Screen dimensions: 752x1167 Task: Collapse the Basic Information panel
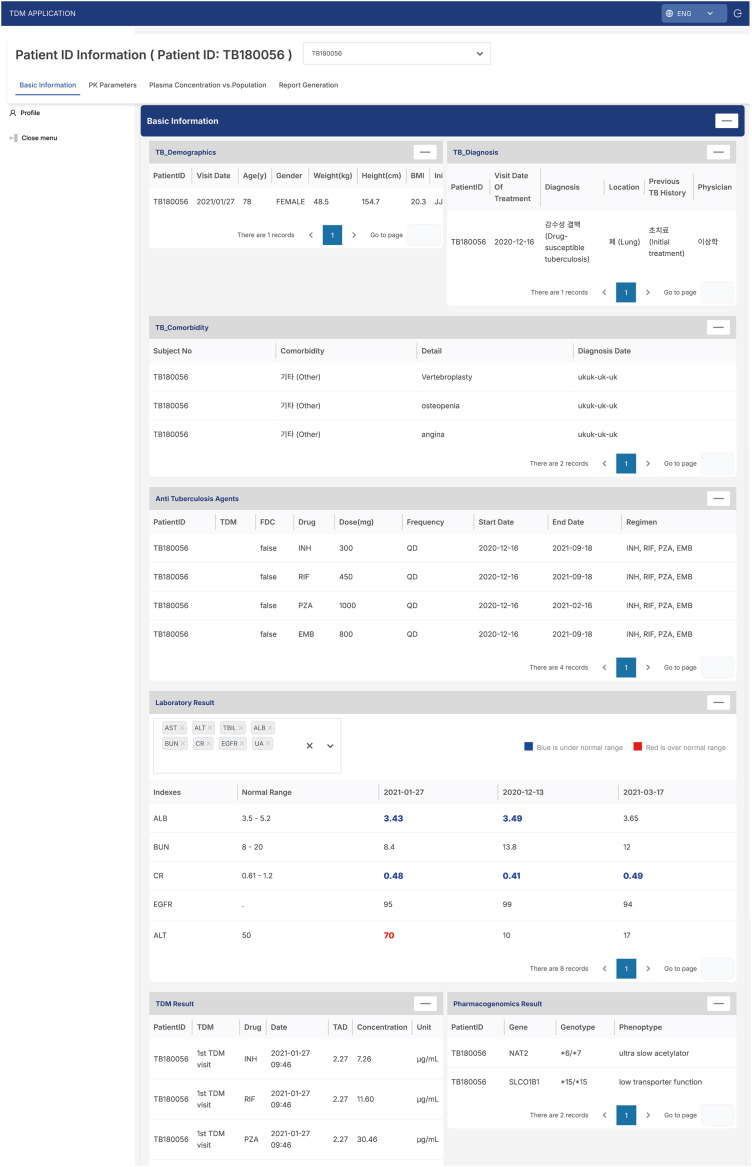726,121
